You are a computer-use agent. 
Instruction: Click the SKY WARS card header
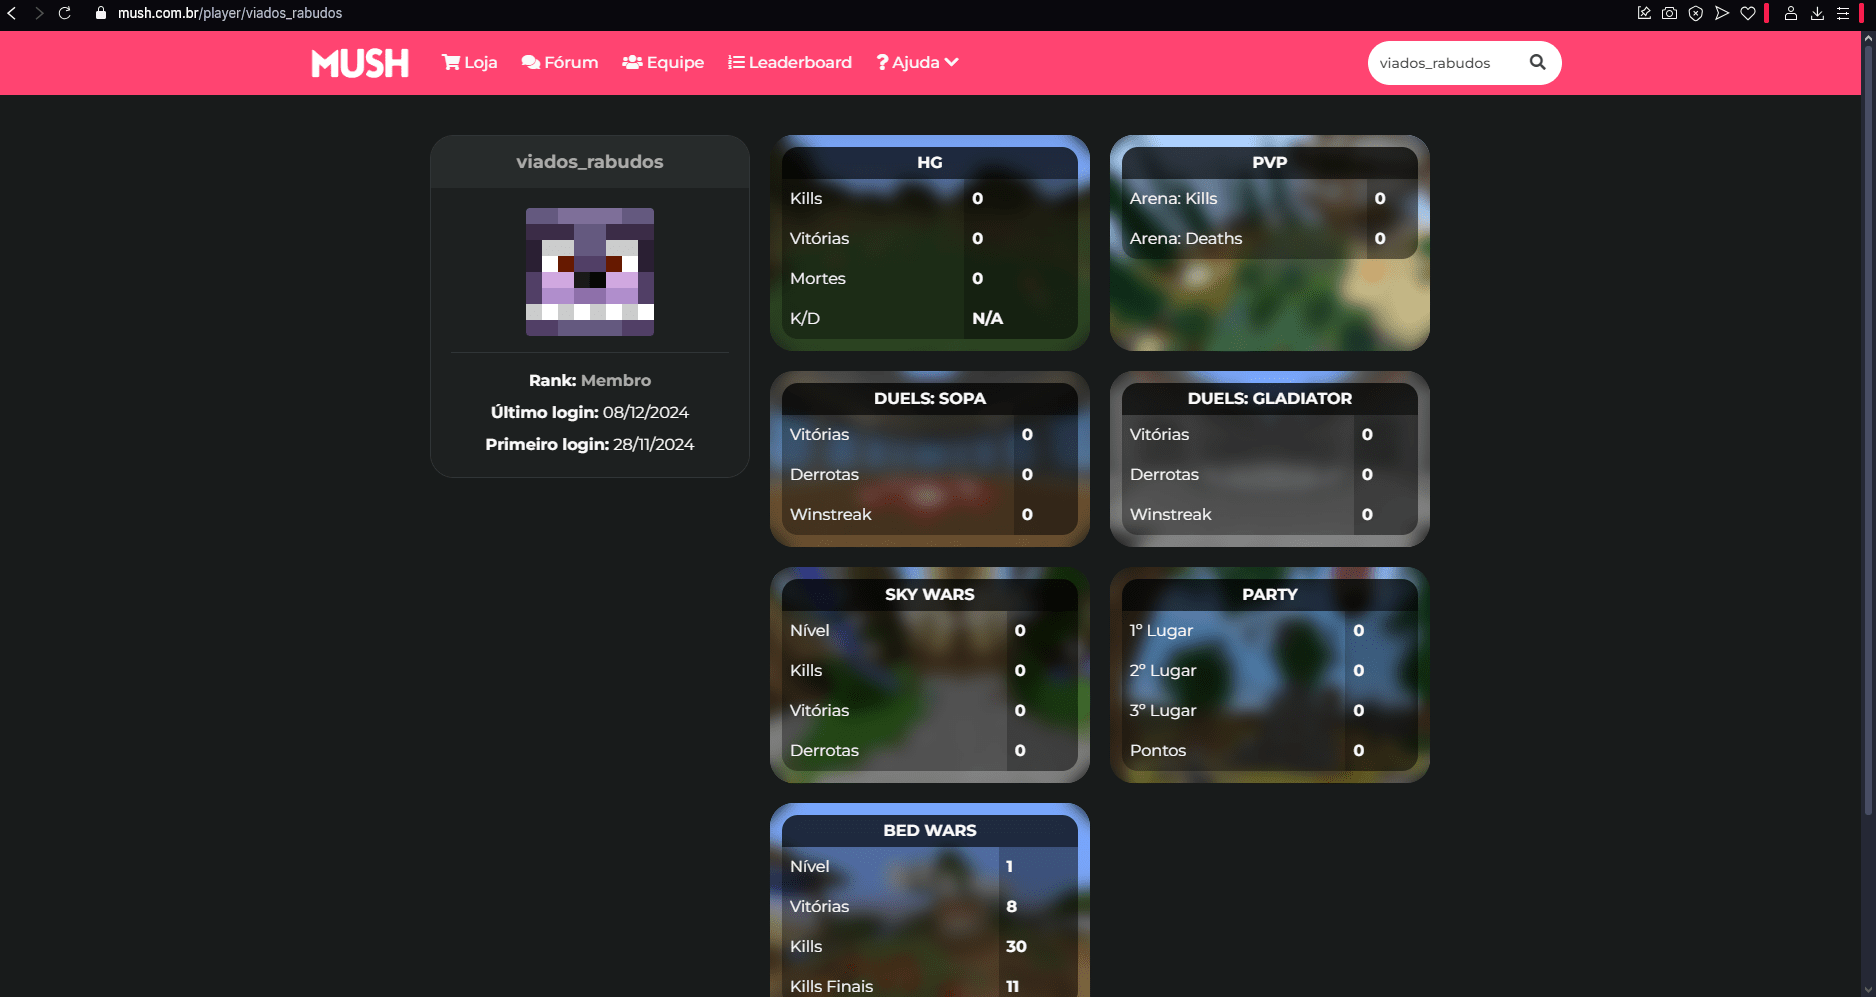click(930, 594)
